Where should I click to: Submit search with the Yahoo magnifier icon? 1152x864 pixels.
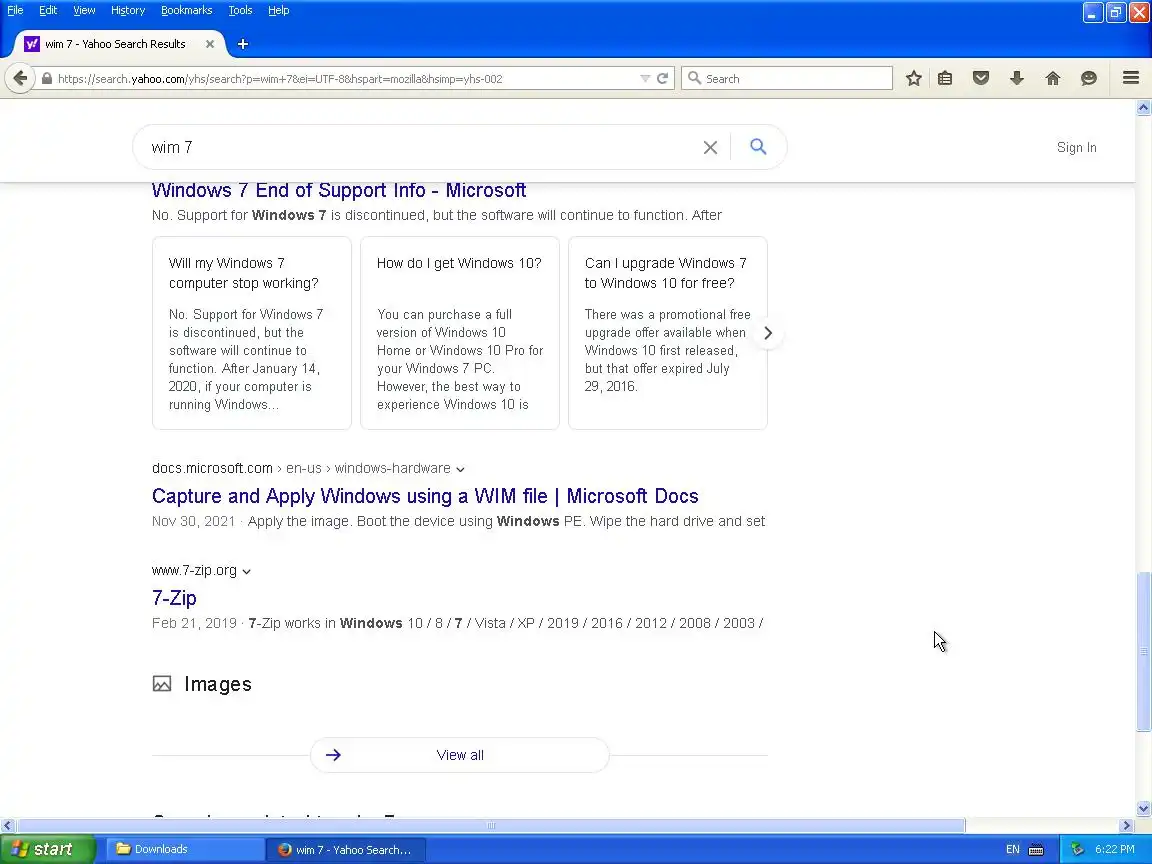click(x=758, y=147)
